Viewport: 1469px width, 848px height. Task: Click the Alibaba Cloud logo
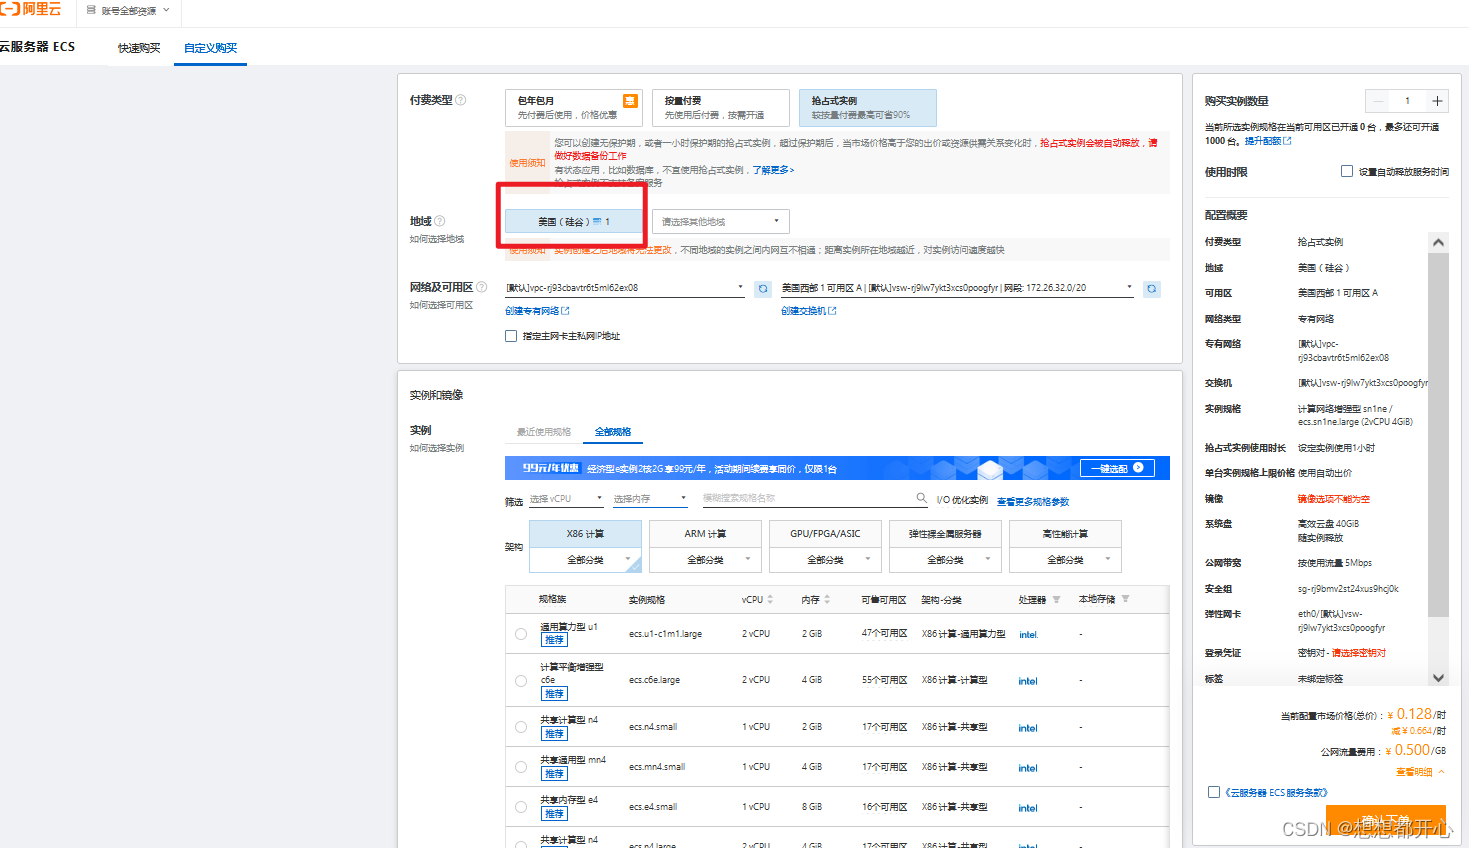point(30,9)
